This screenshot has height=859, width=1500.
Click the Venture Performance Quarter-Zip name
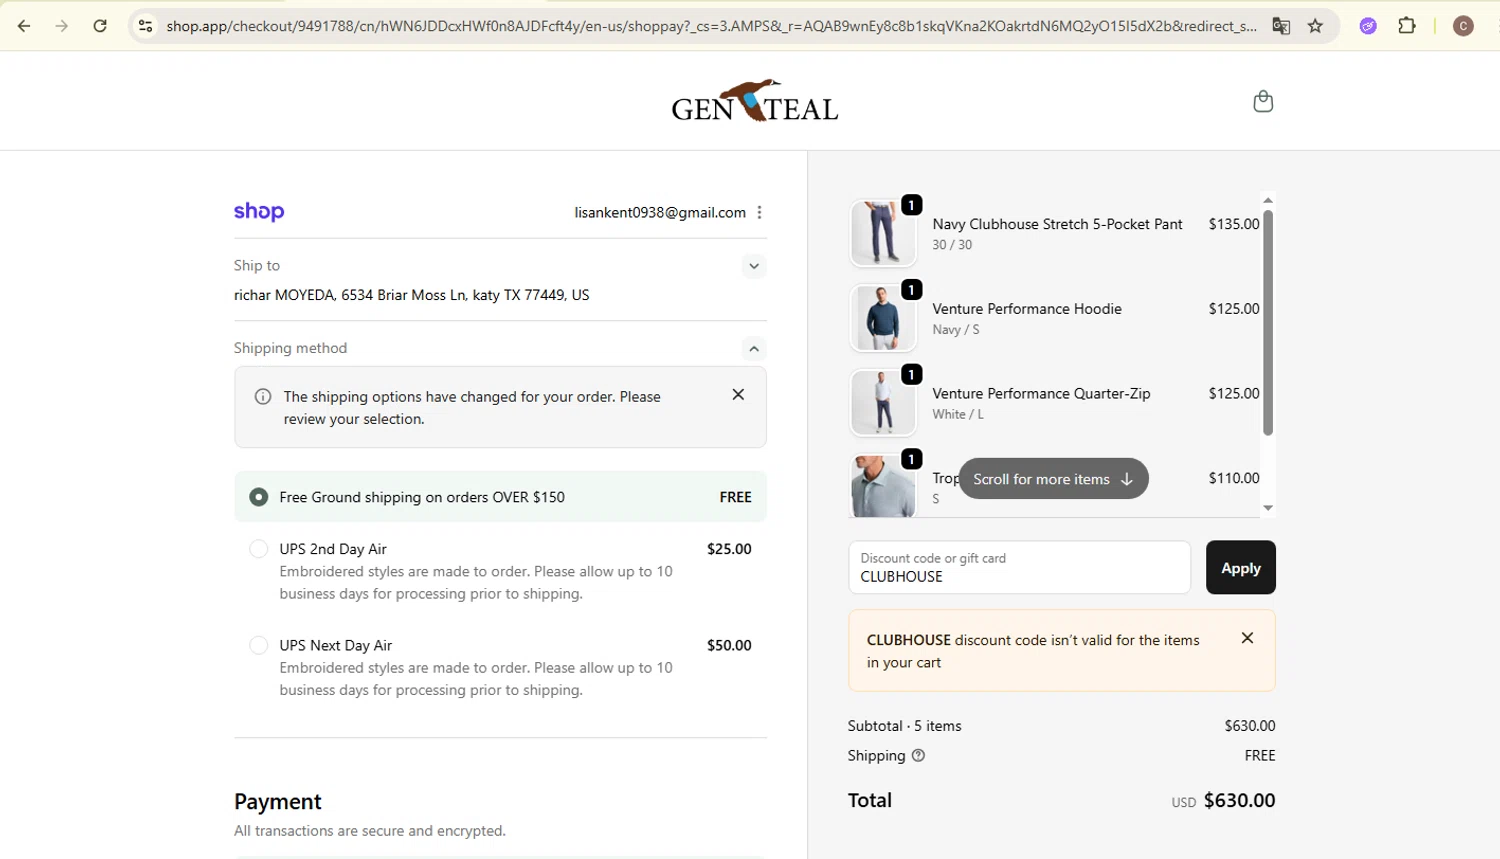coord(1041,394)
